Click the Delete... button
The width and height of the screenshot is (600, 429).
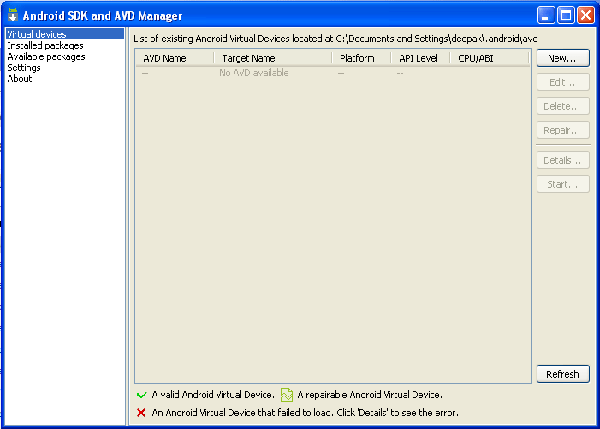562,106
